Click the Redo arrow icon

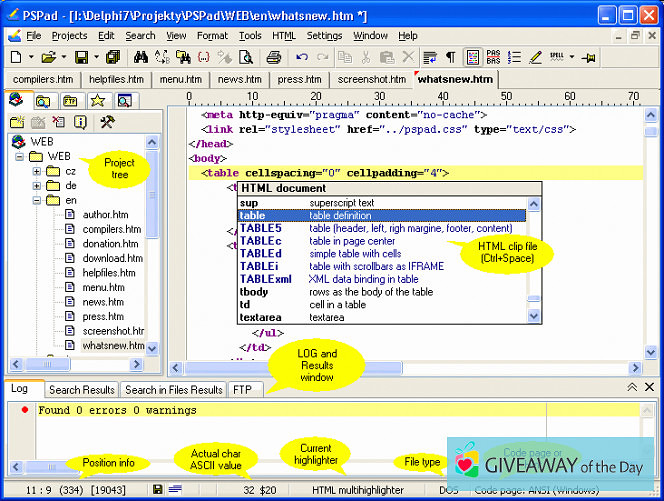click(x=323, y=57)
